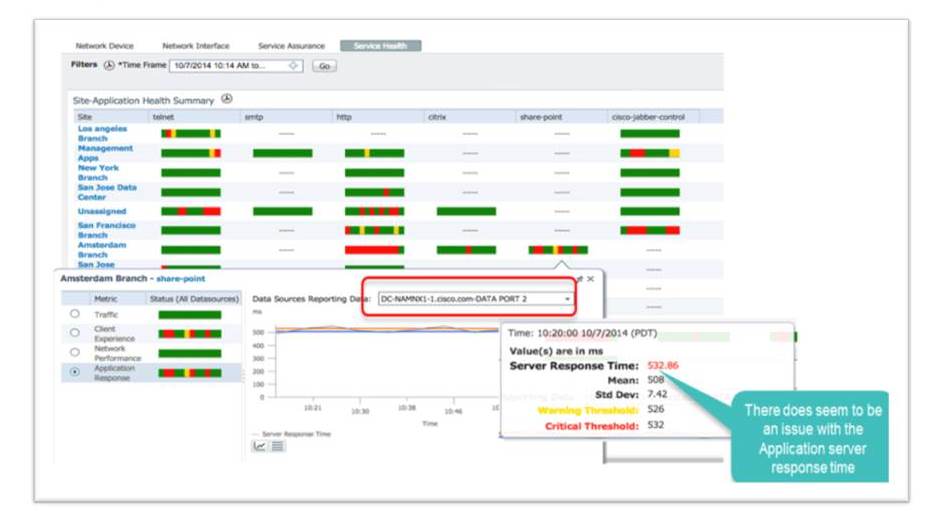This screenshot has height=521, width=925.
Task: Click Application Response status color bar
Action: [190, 372]
